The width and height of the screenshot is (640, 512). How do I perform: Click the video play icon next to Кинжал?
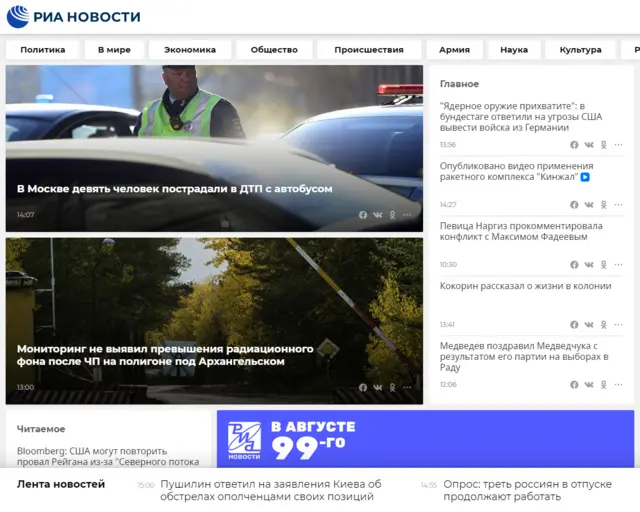585,177
